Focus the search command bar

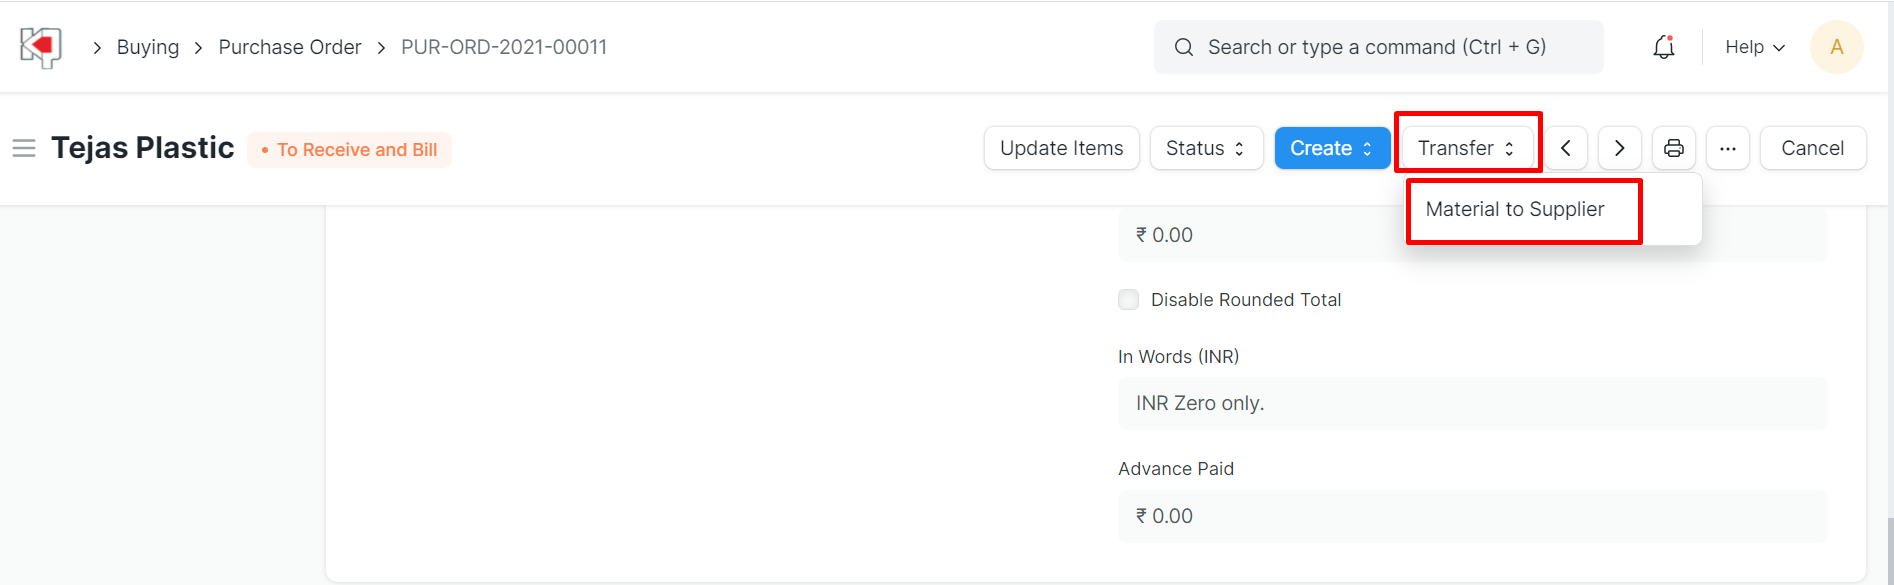1377,47
